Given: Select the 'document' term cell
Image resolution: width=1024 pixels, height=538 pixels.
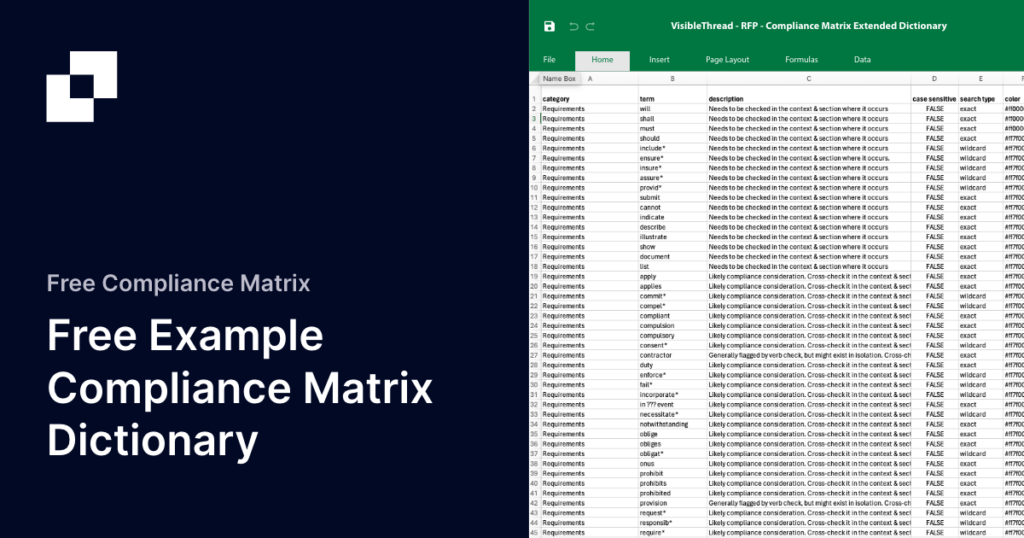Looking at the screenshot, I should coord(673,257).
